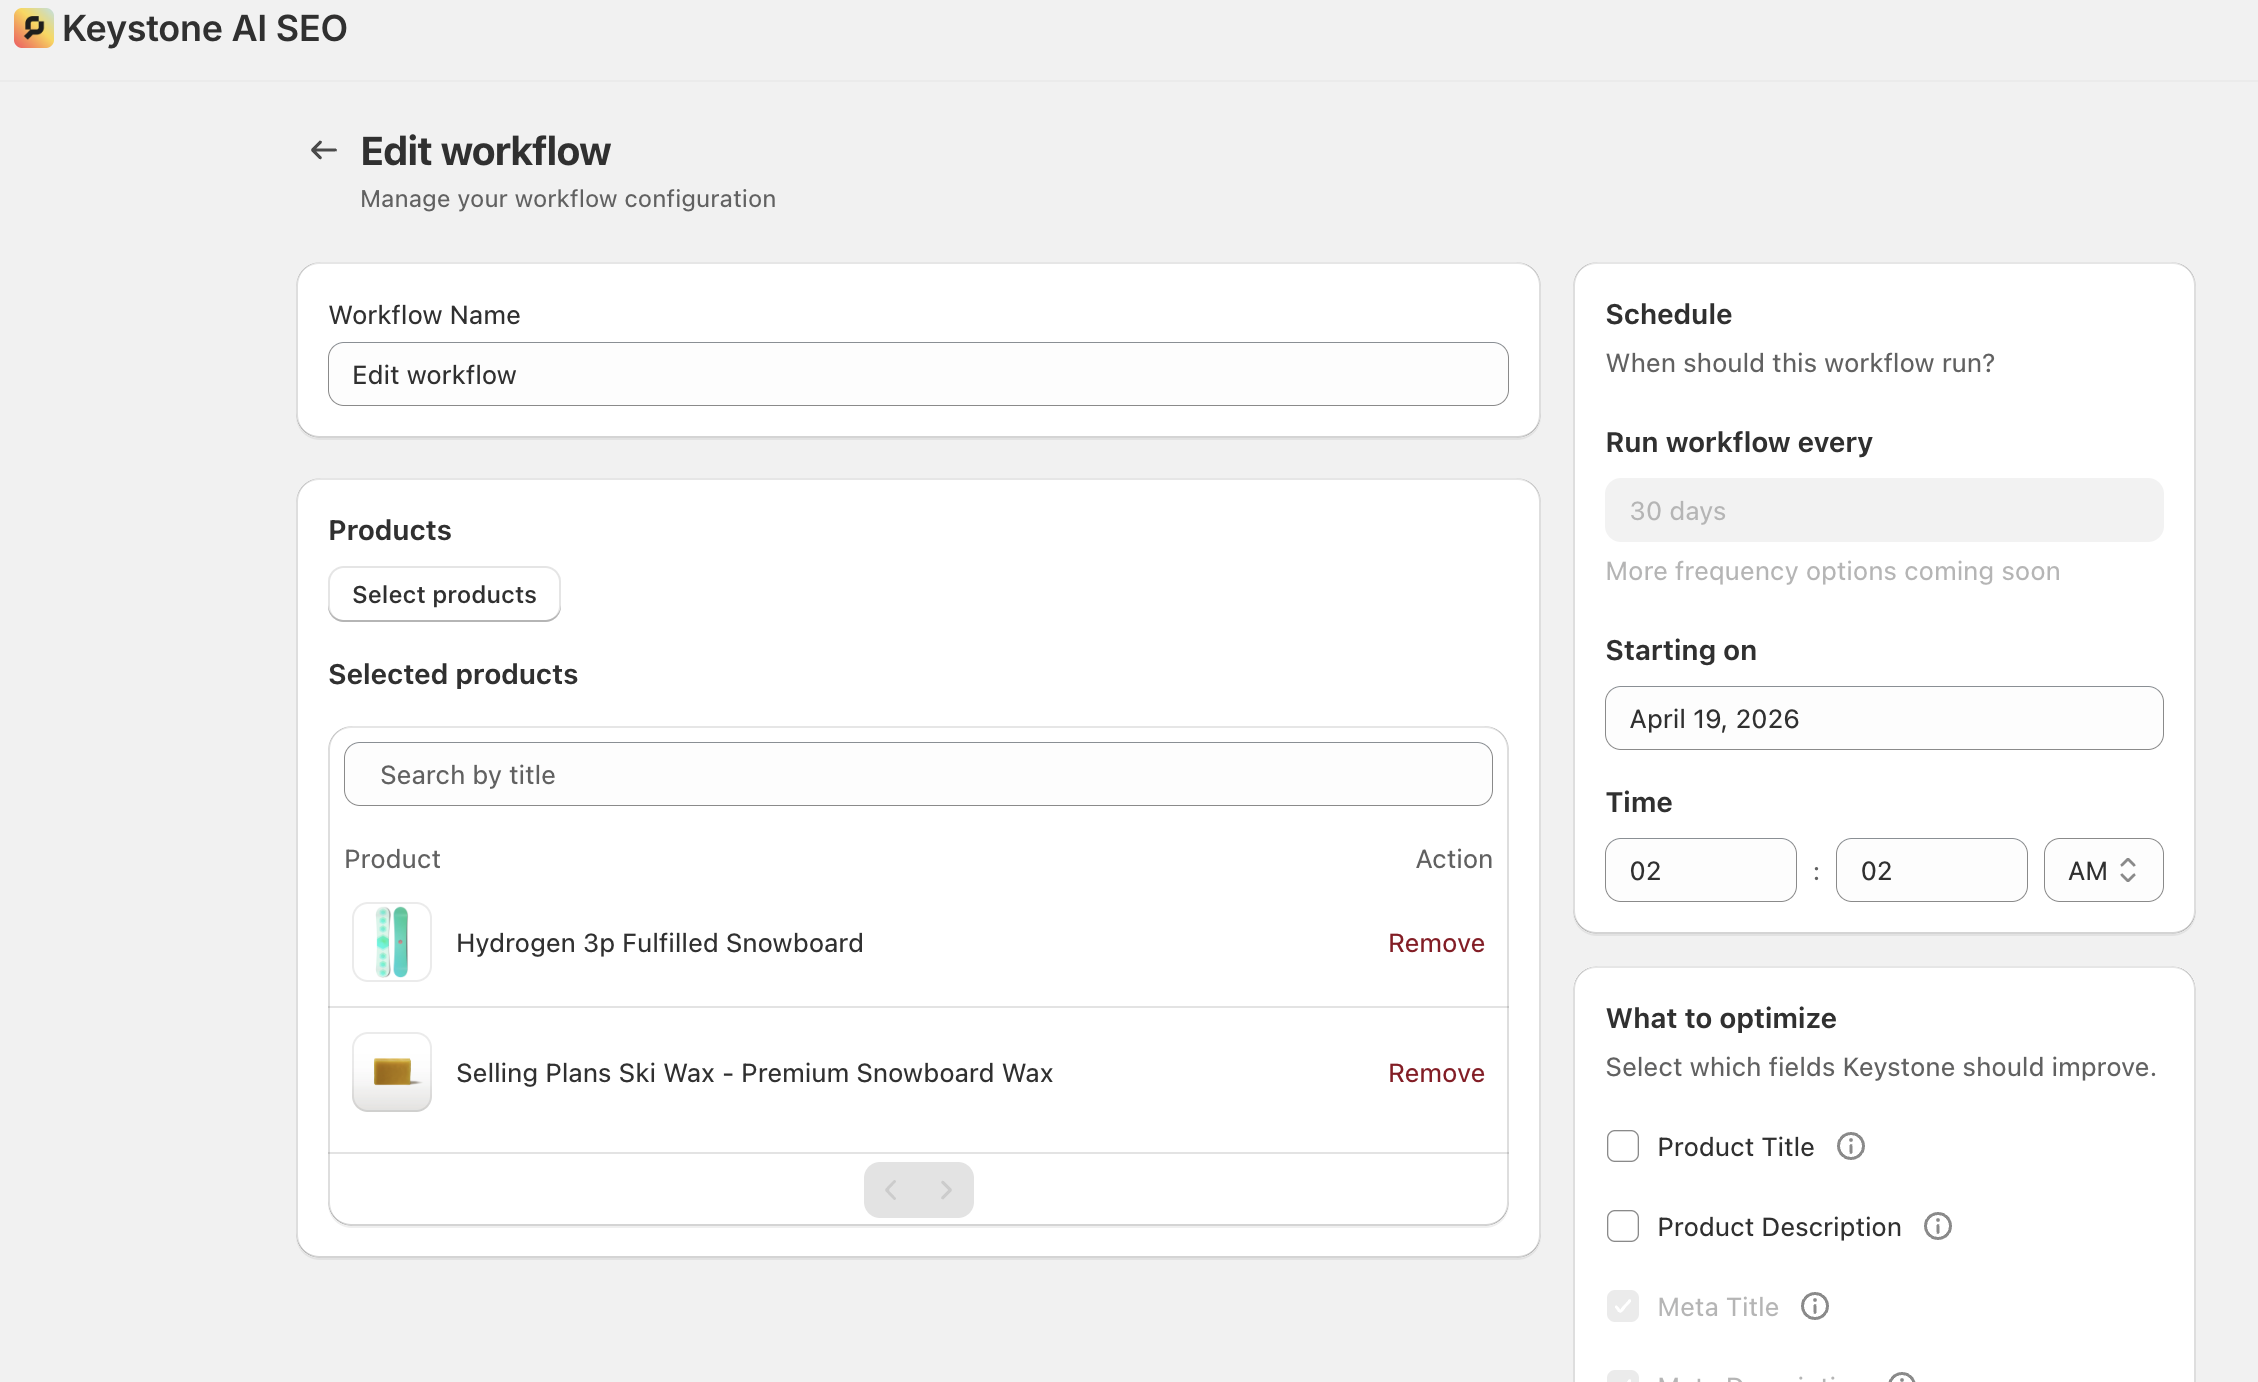Check the Product Description option

(1622, 1226)
